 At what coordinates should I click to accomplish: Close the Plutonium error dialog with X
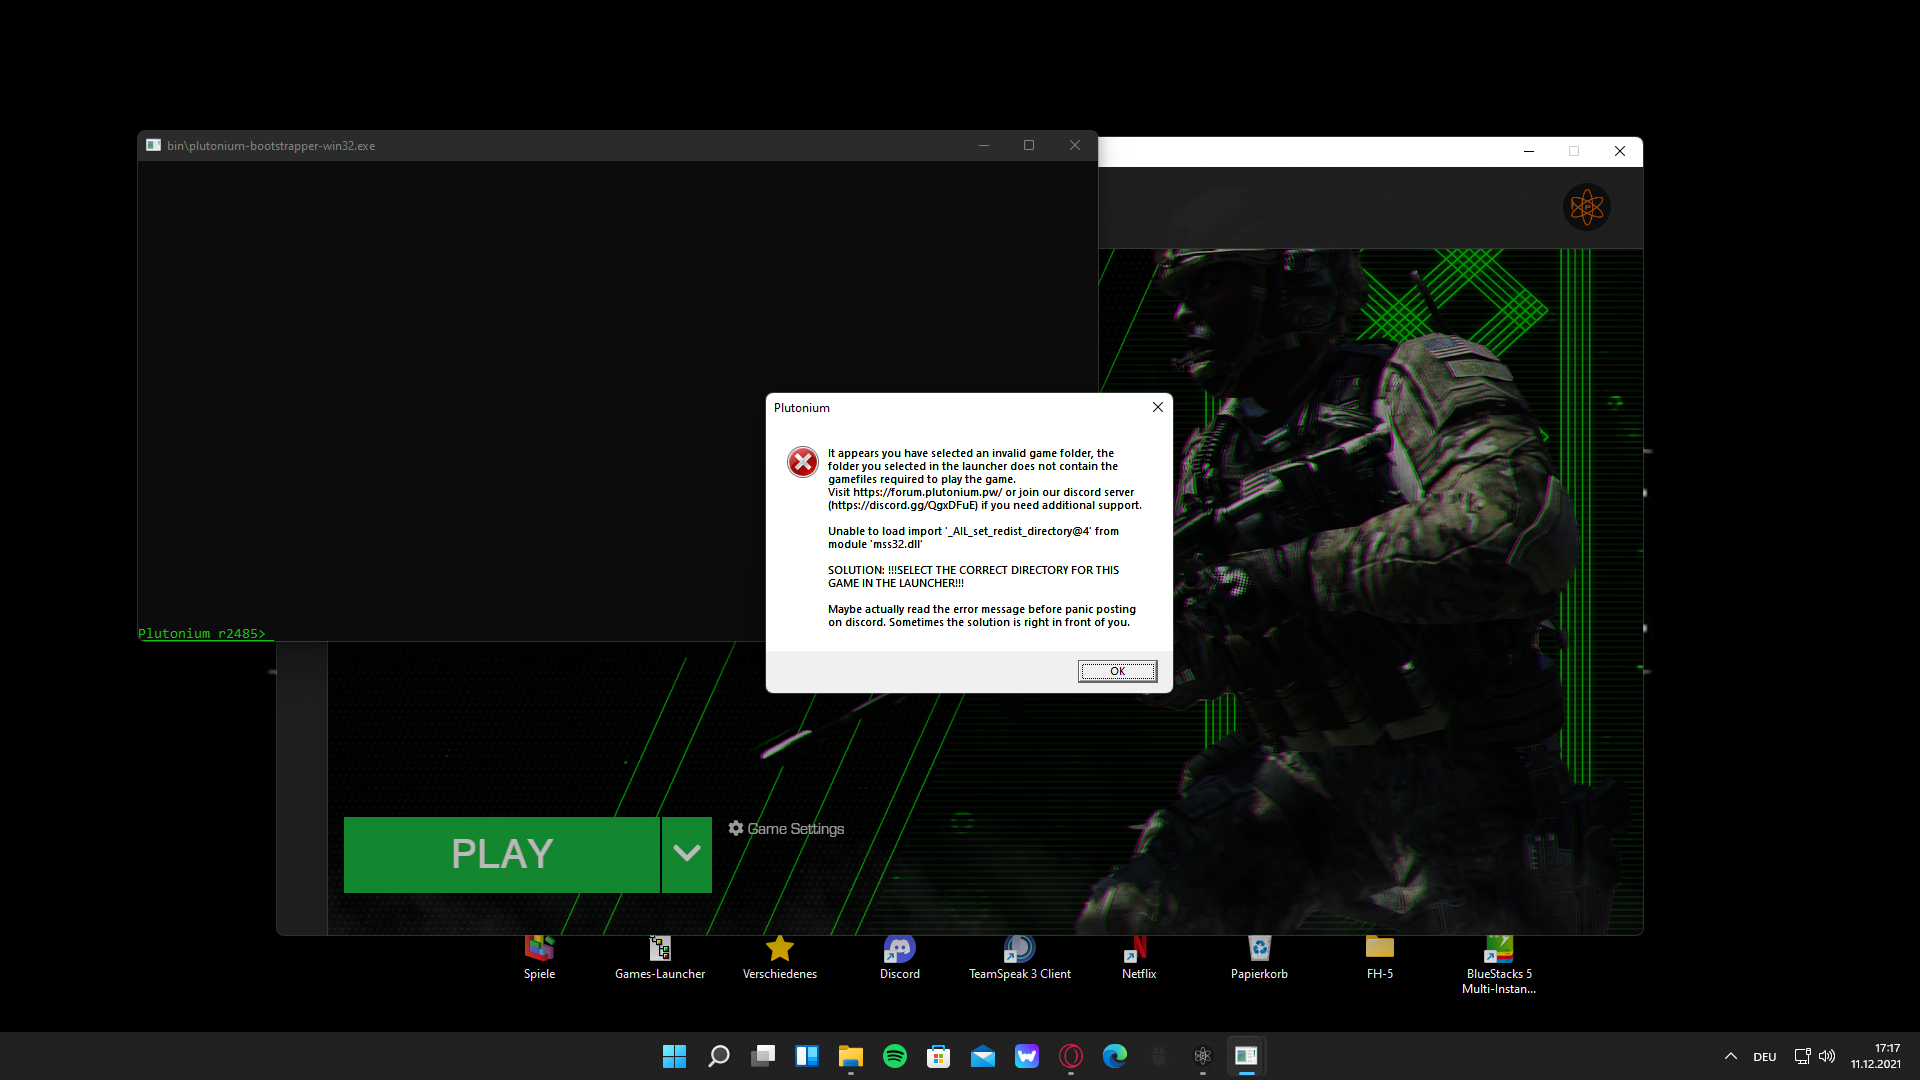tap(1157, 407)
